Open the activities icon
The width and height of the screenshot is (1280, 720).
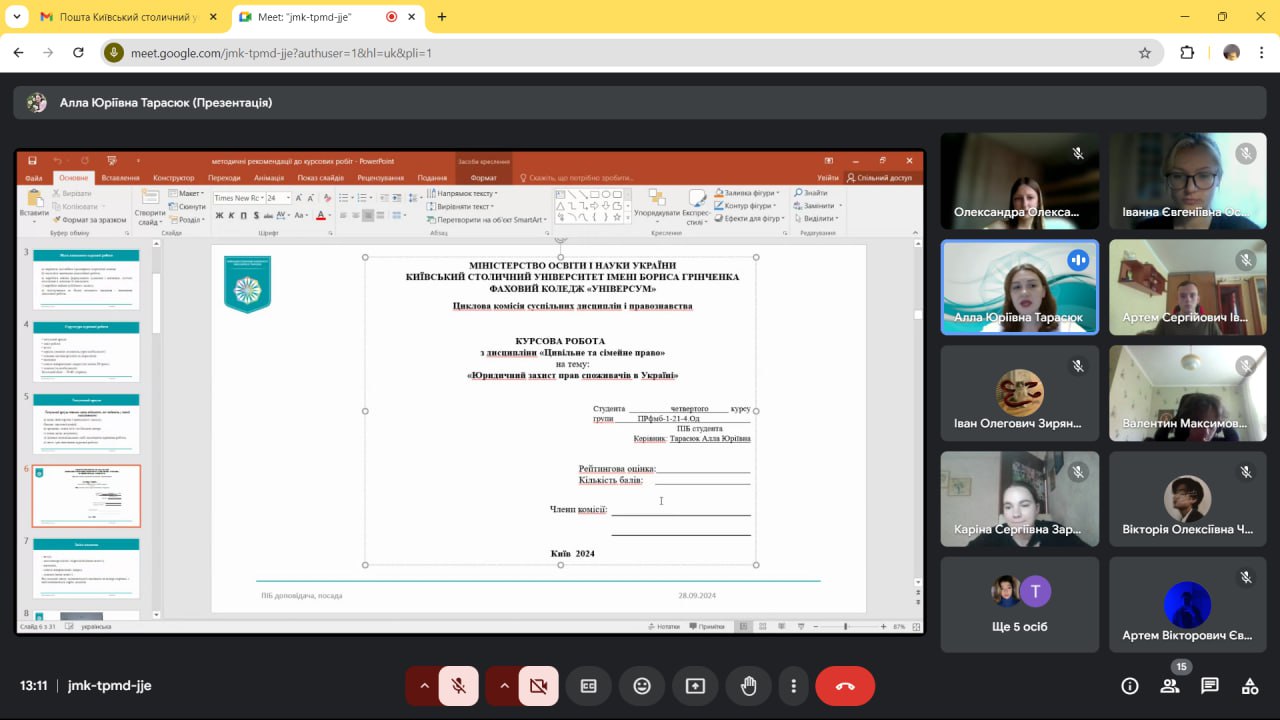point(1250,686)
